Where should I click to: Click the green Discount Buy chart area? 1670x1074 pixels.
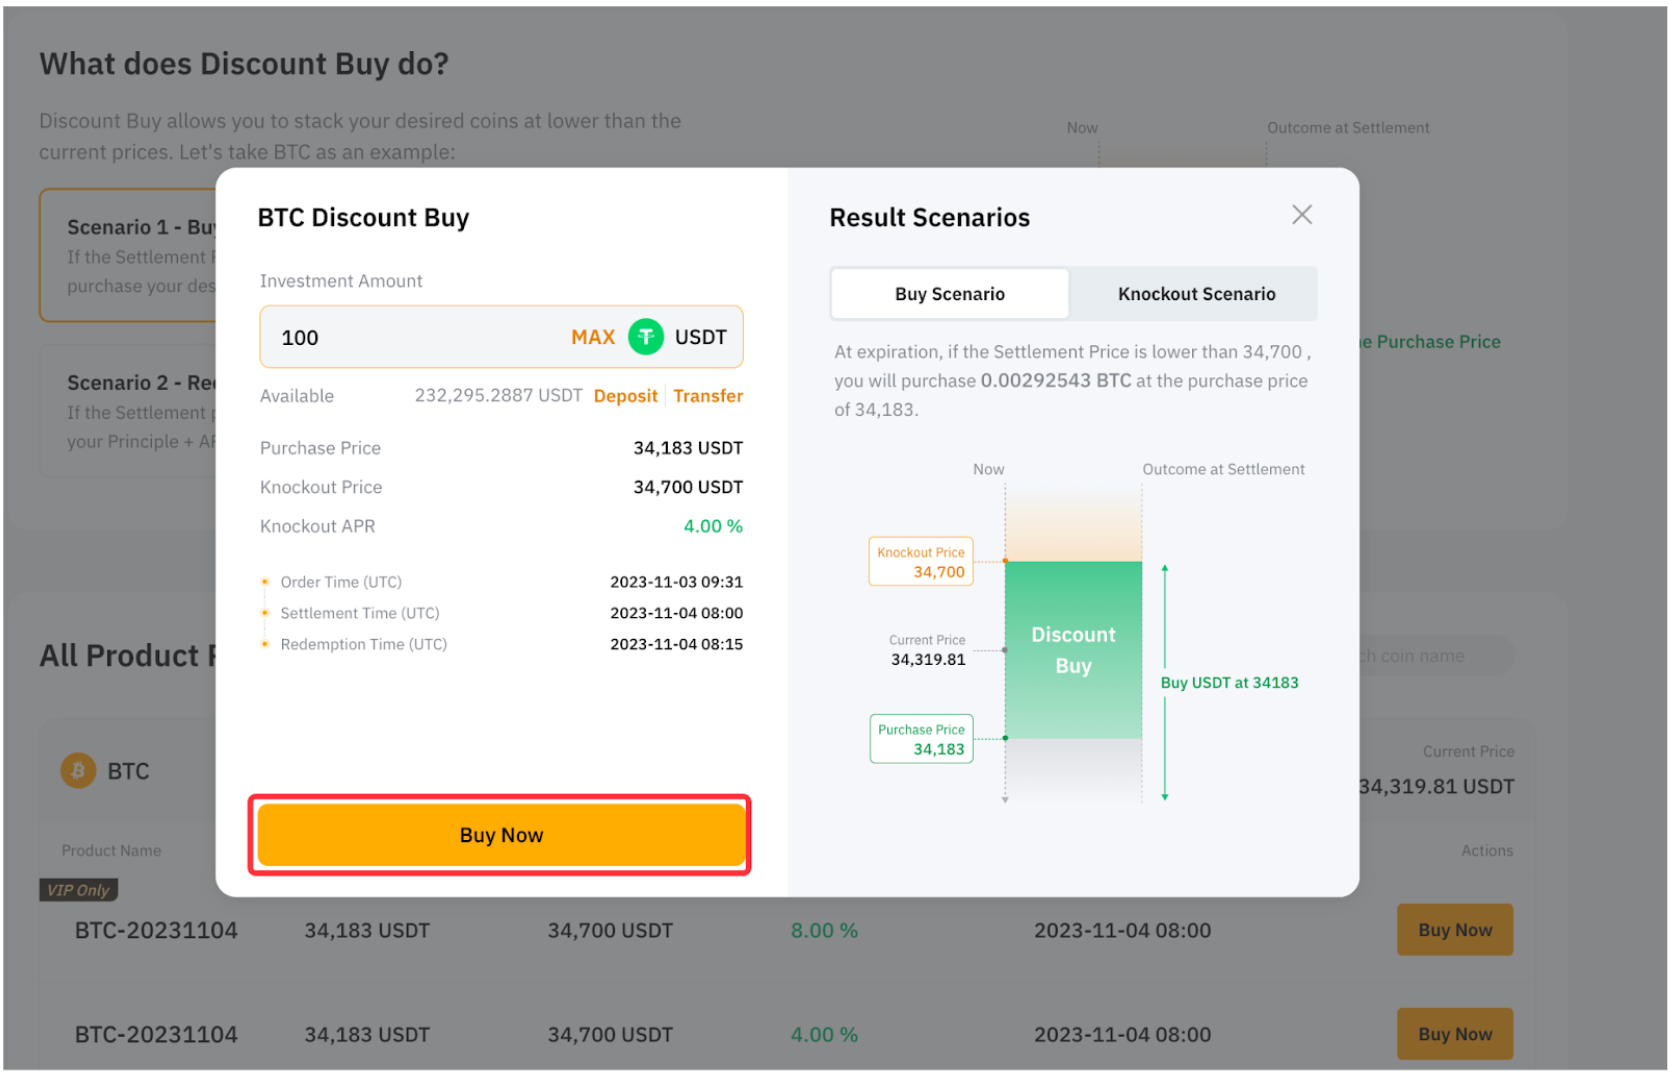pyautogui.click(x=1073, y=650)
